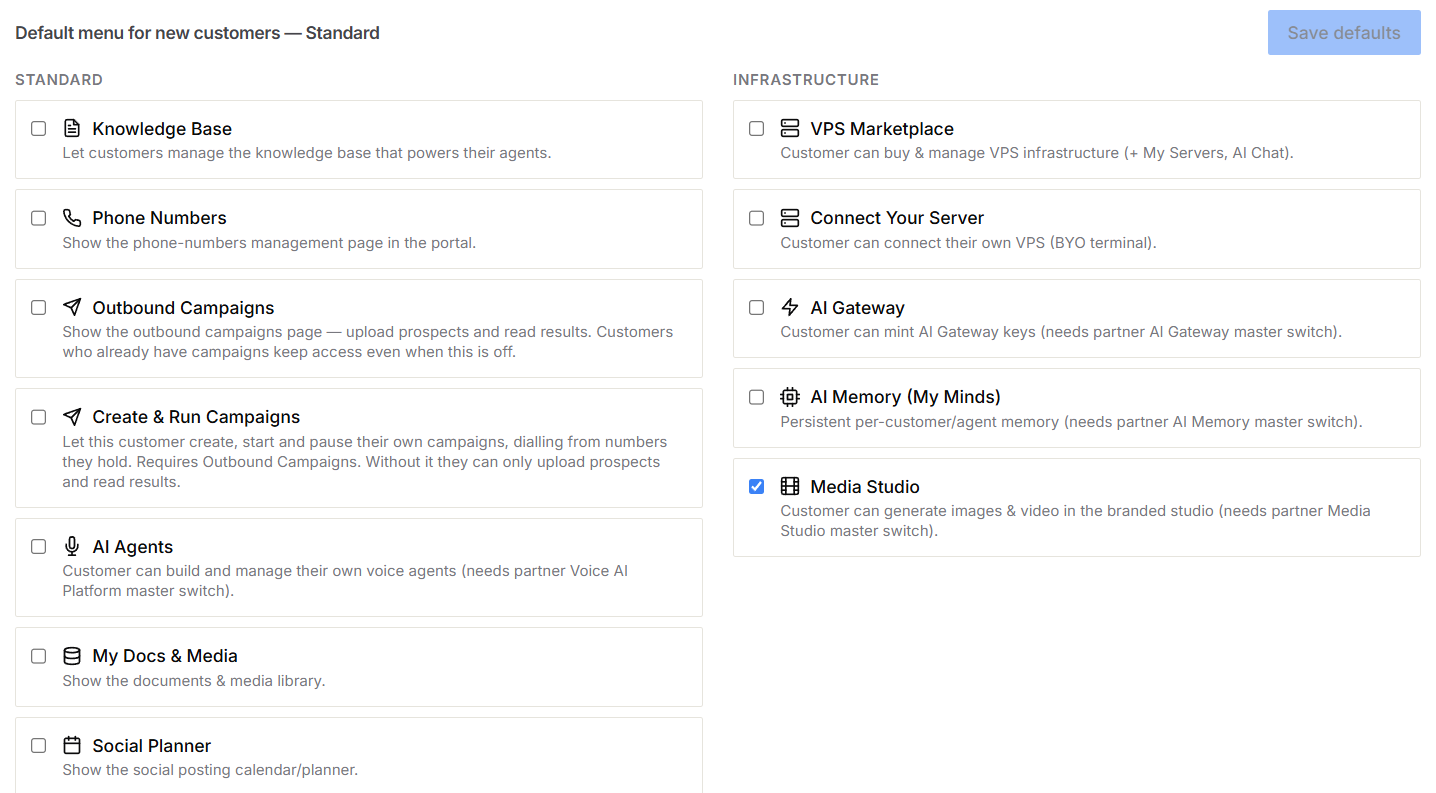The image size is (1436, 793).
Task: Check the Outbound Campaigns checkbox
Action: pos(38,307)
